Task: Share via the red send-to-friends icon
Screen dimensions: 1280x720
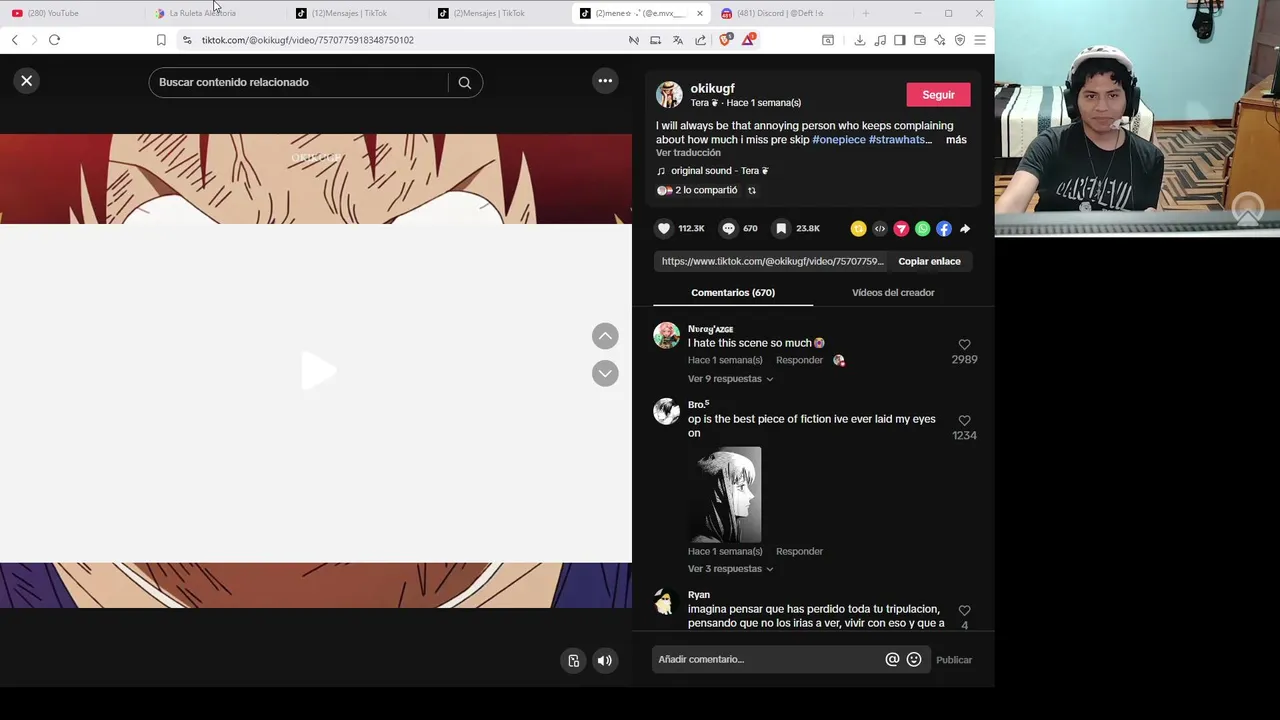Action: tap(901, 229)
